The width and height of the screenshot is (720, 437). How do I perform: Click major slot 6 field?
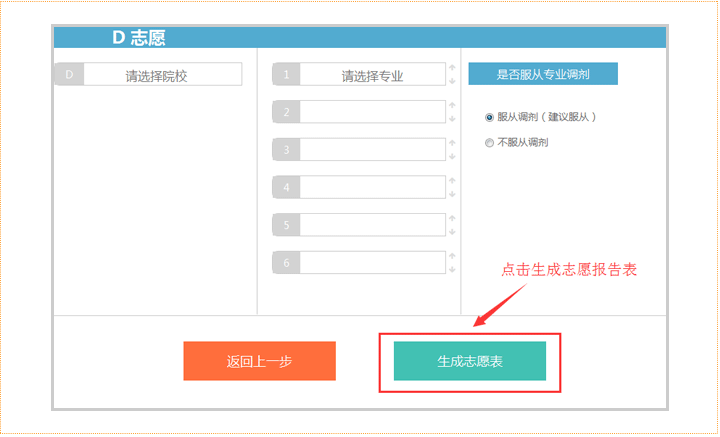(359, 263)
